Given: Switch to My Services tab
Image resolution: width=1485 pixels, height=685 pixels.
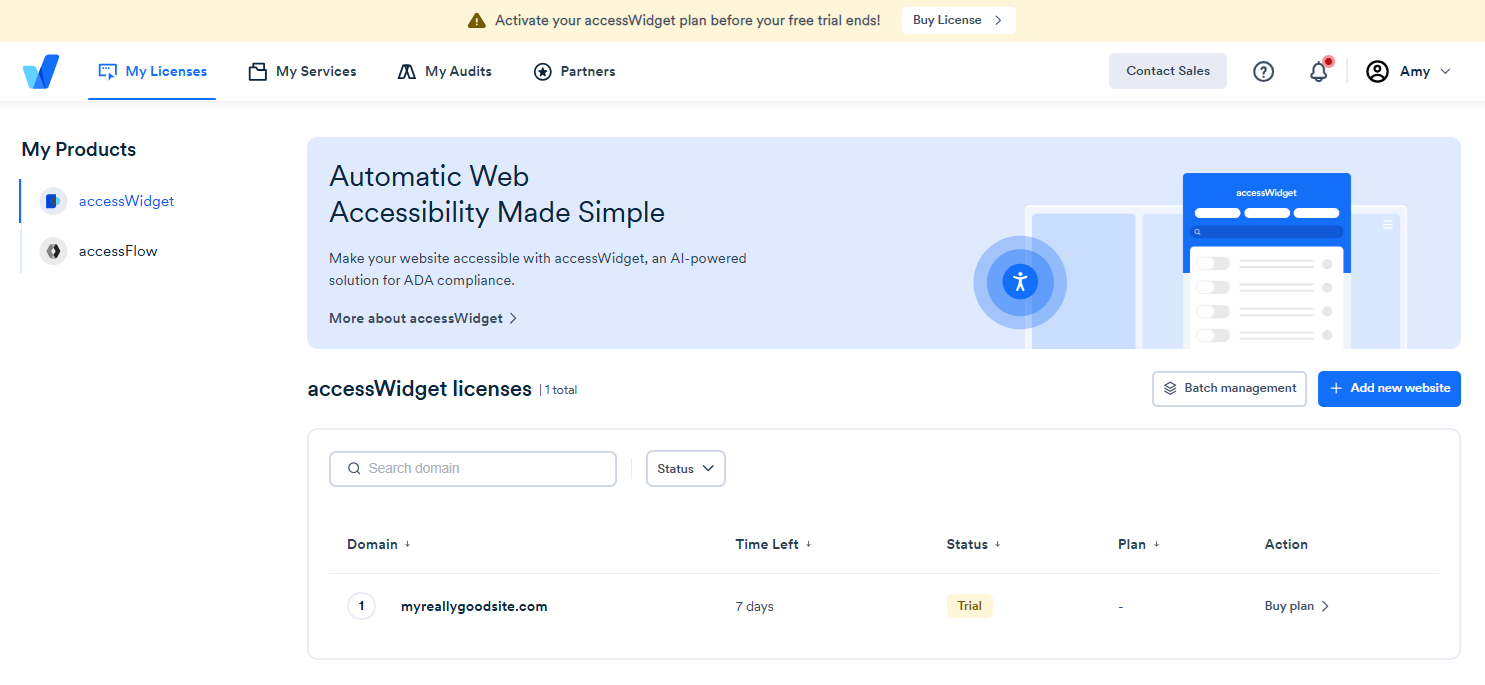Looking at the screenshot, I should coord(302,72).
